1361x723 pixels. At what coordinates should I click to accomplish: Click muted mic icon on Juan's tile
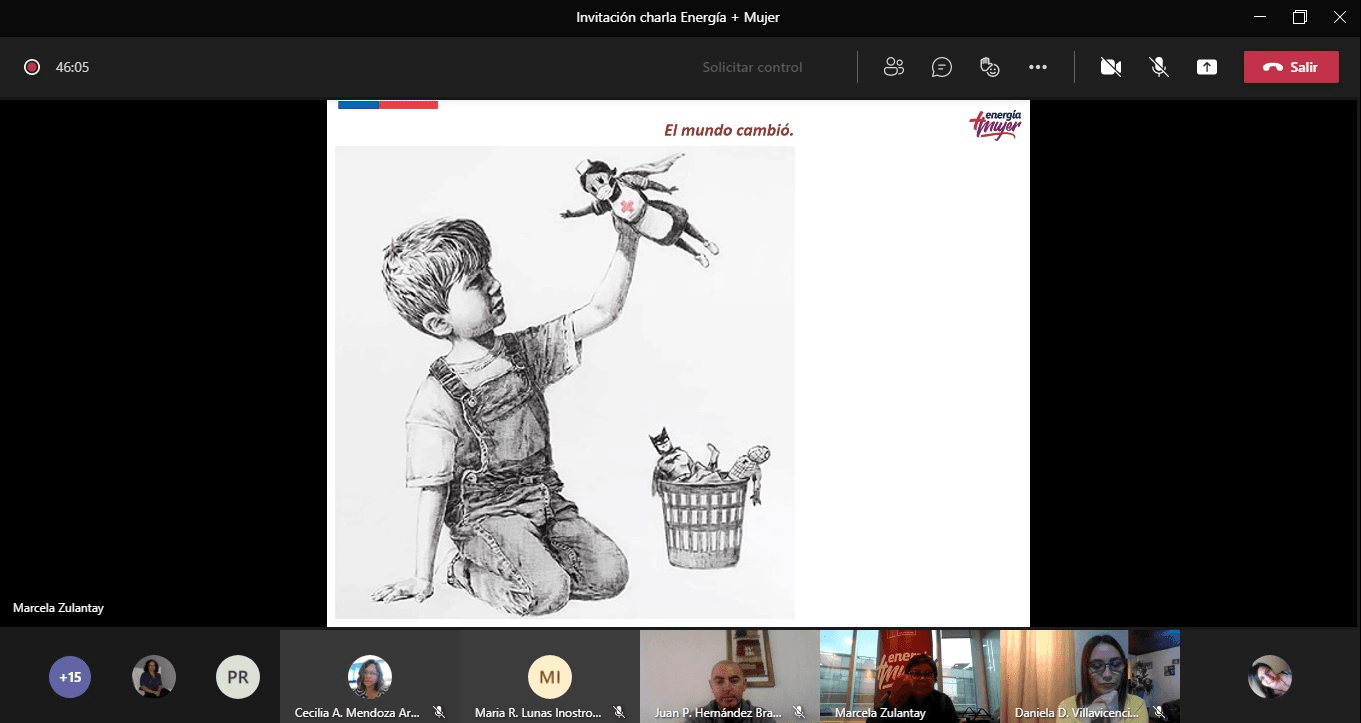pos(799,712)
